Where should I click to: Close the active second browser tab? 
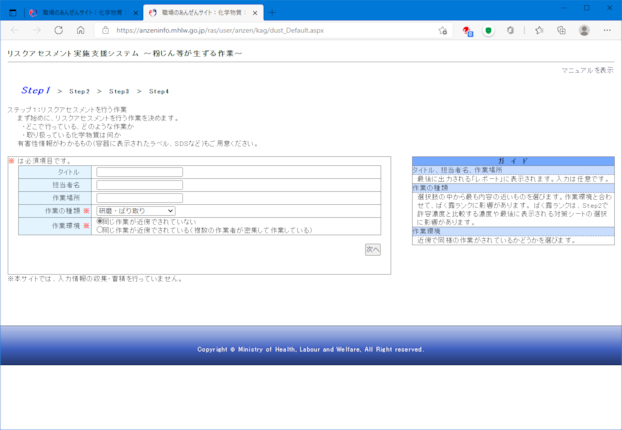click(x=255, y=13)
